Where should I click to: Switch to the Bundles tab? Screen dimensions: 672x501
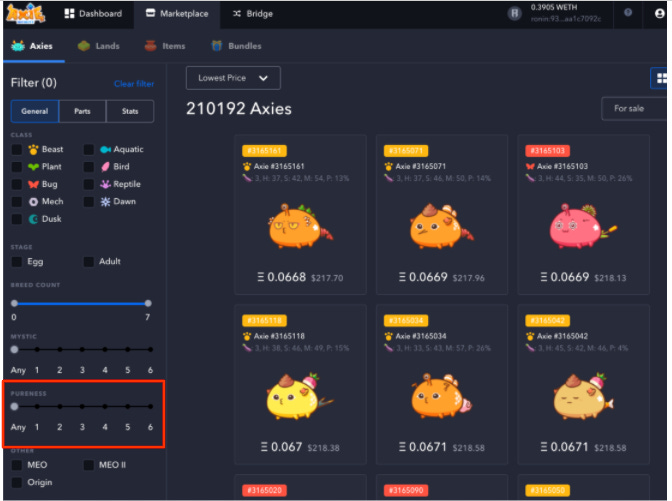tap(236, 46)
